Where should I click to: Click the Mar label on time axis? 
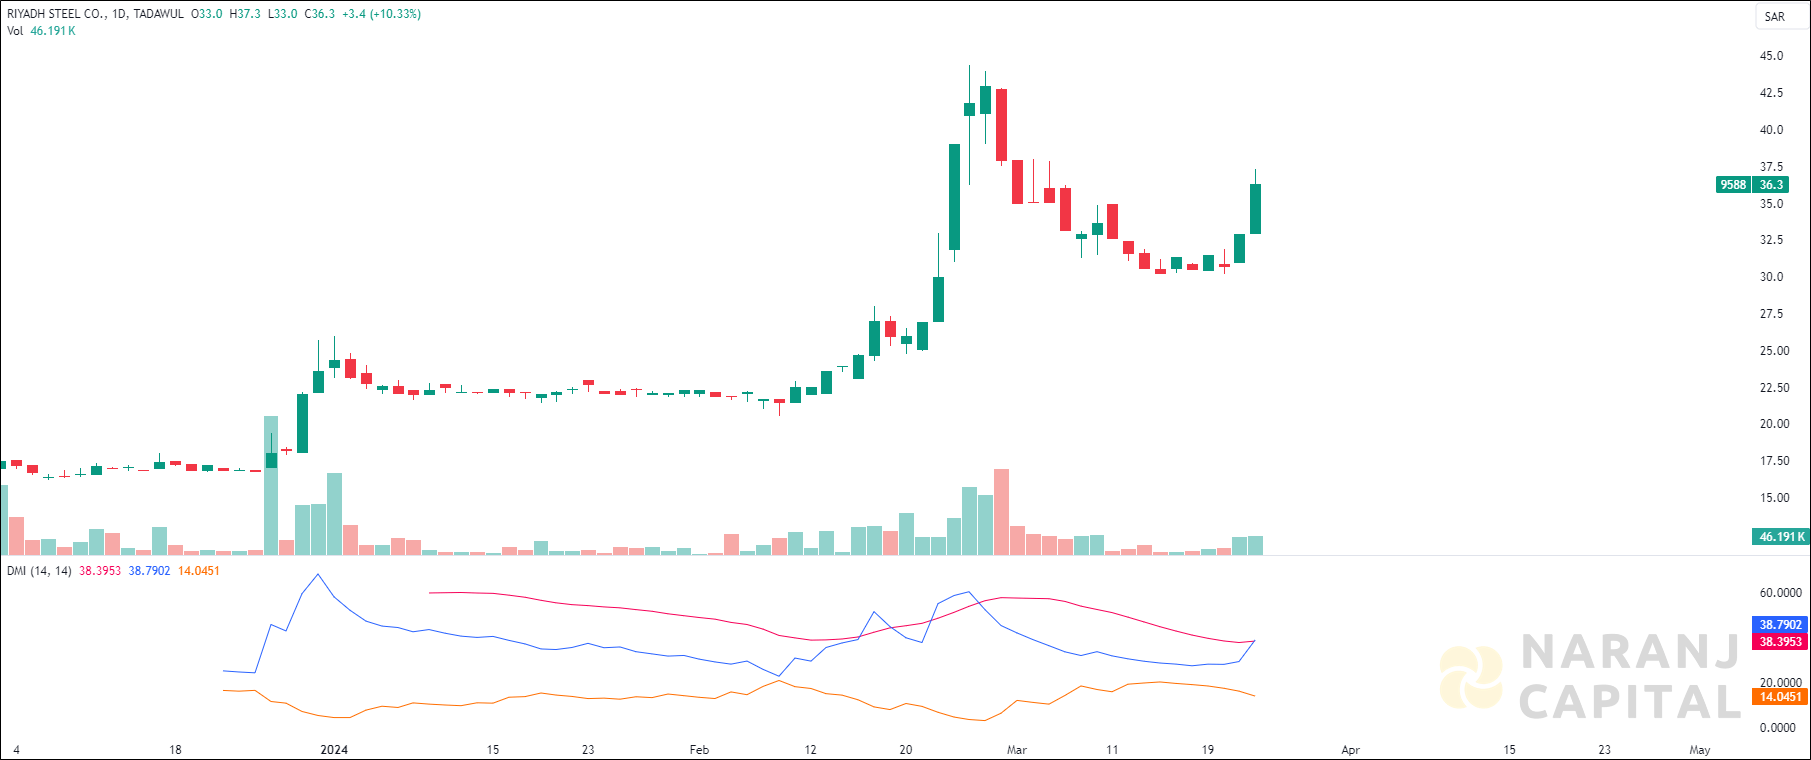(1017, 750)
